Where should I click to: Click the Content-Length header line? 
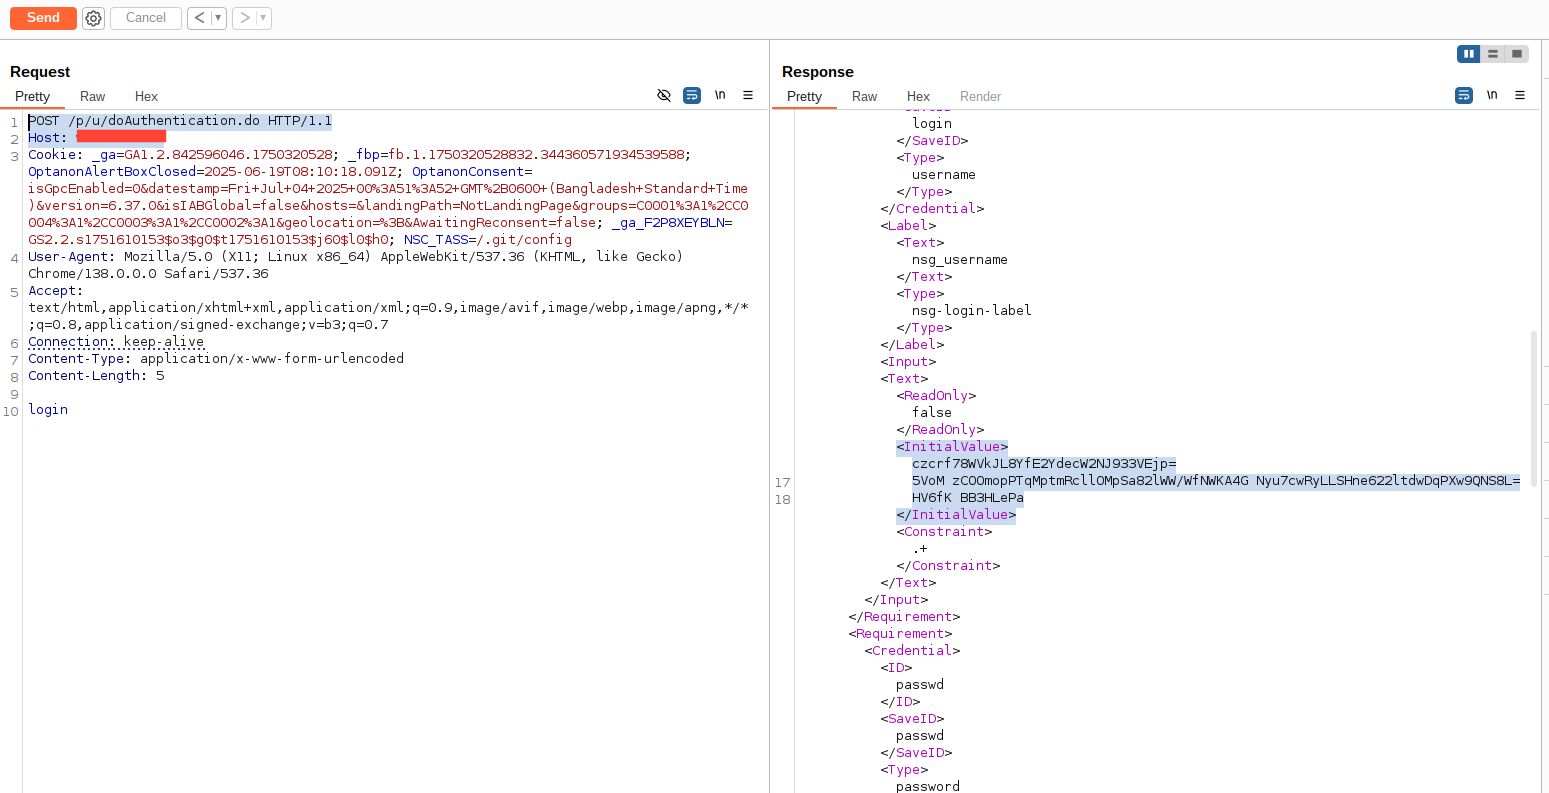pos(96,376)
